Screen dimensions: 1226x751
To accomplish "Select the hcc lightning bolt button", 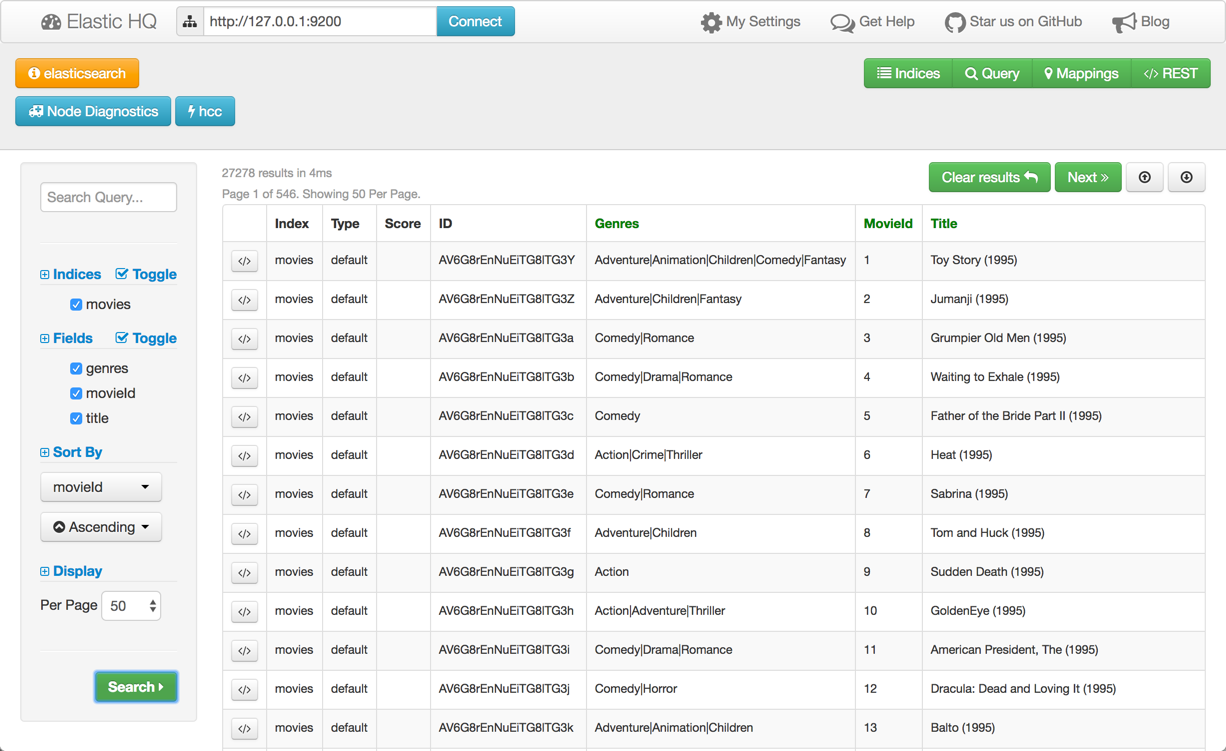I will (x=204, y=111).
